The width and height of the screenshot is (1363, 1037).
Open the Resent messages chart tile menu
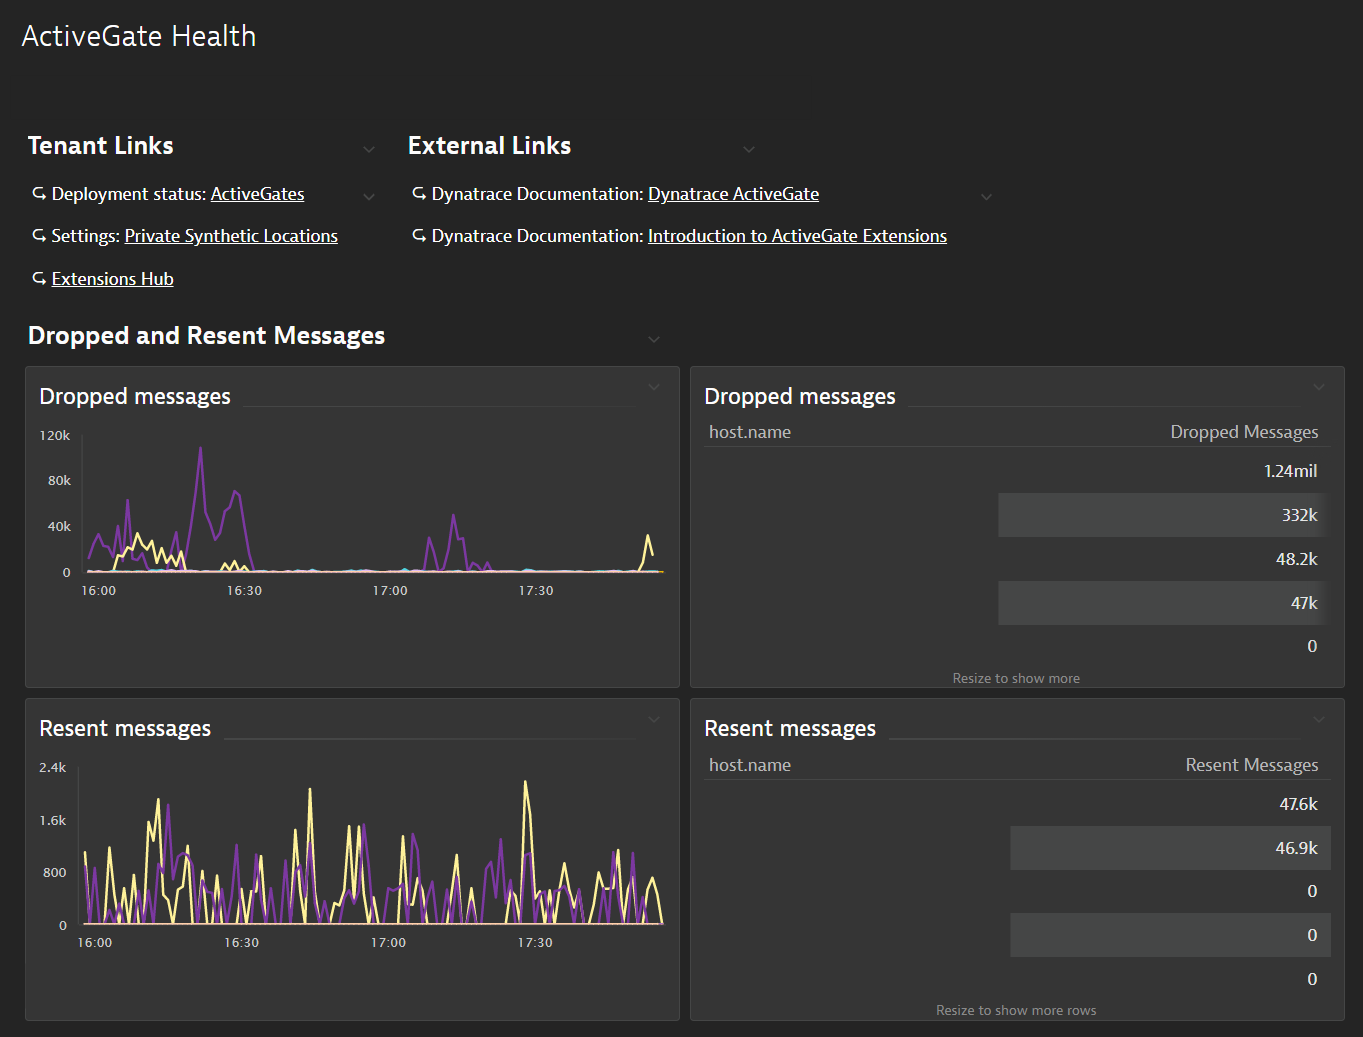654,719
